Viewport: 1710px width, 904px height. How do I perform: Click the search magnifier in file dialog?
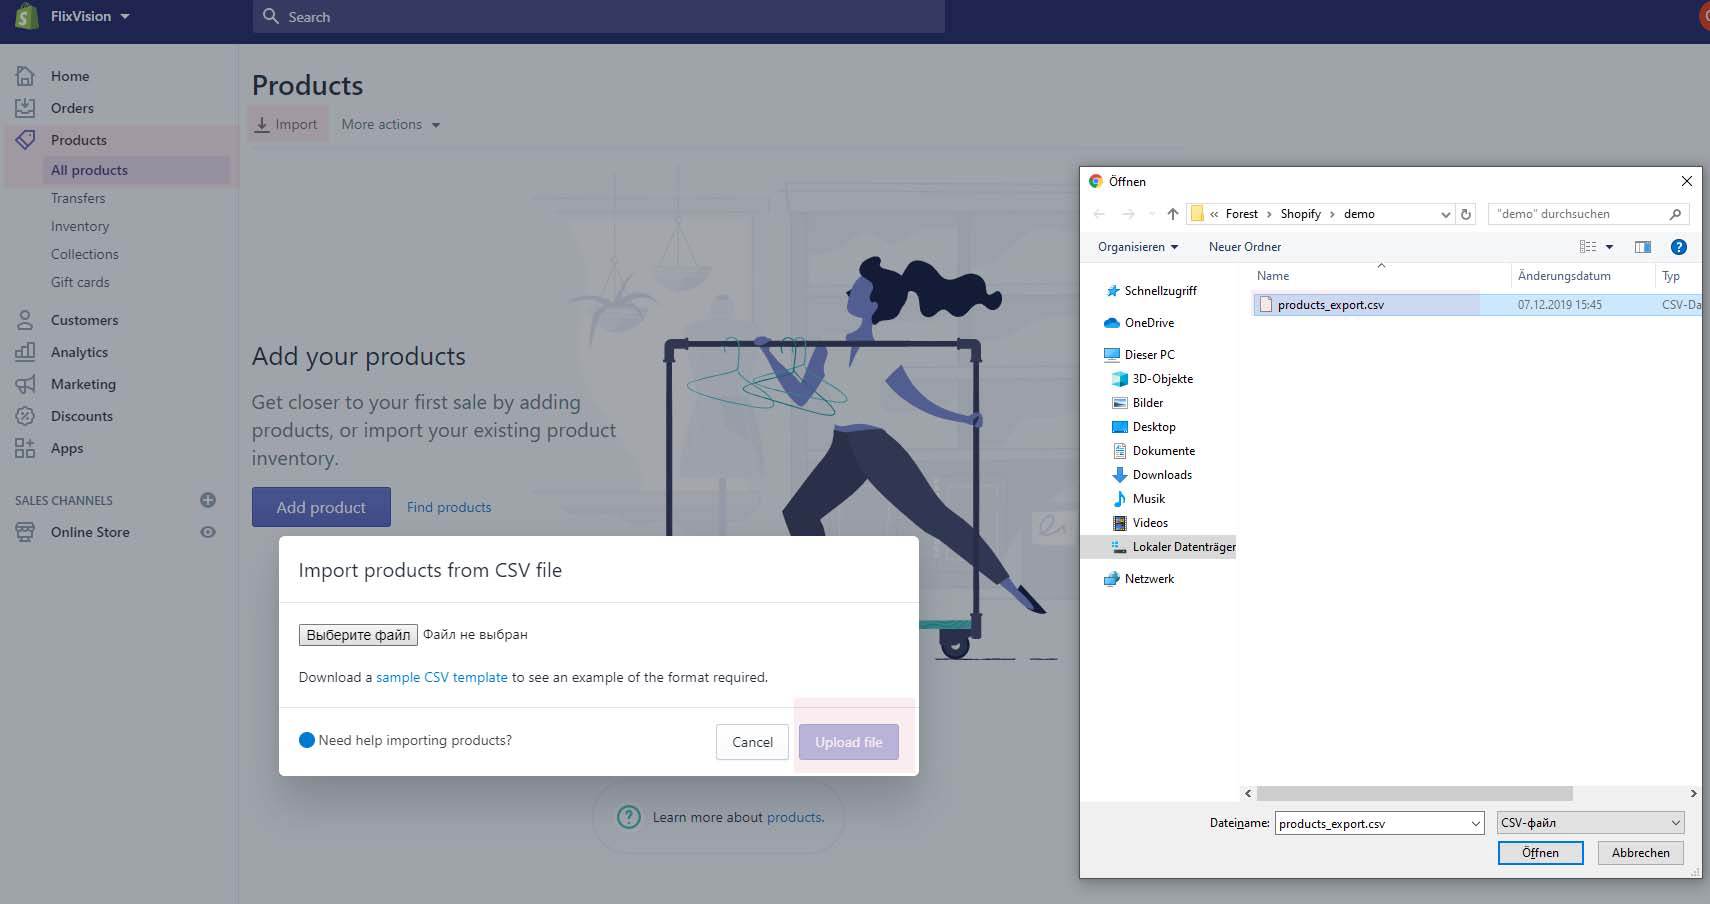point(1675,214)
